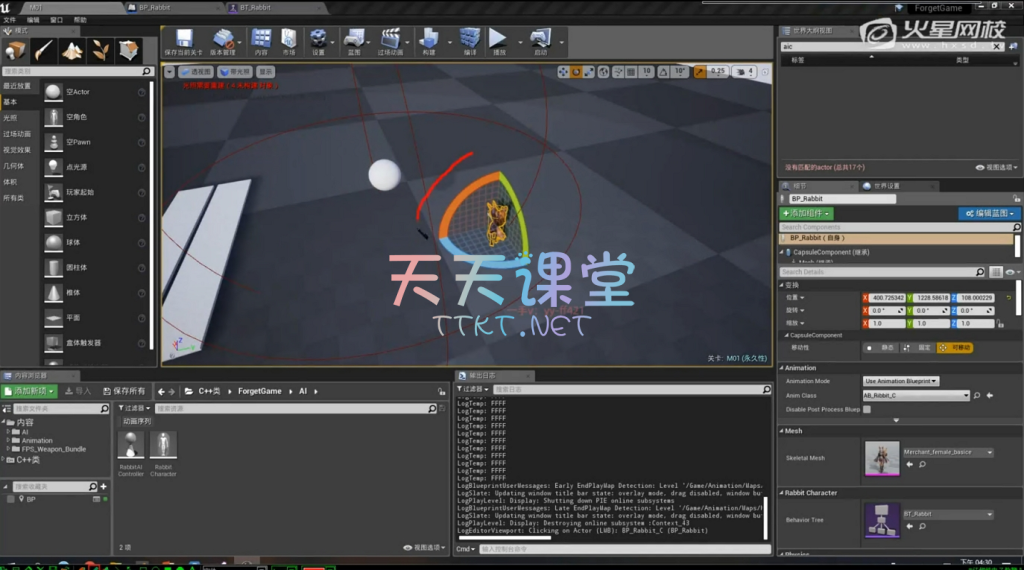Viewport: 1024px width, 570px height.
Task: Open the Marketplace (市场) toolbar icon
Action: (x=289, y=40)
